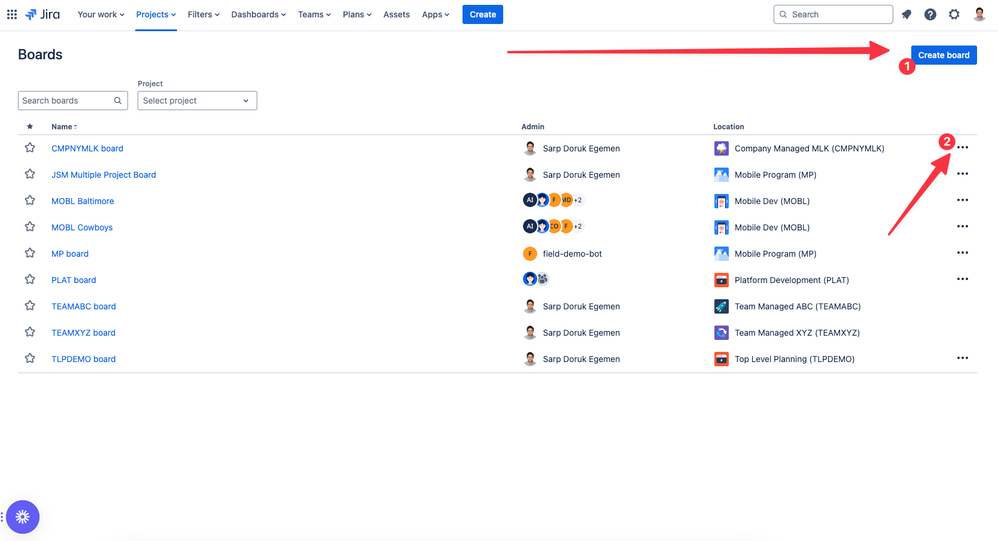Star the PLAT board
This screenshot has height=541, width=998.
(x=30, y=279)
